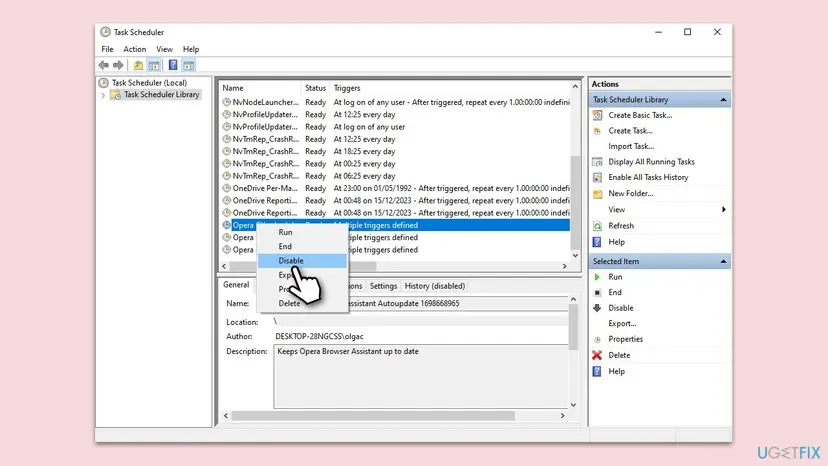Select the OneDrive Per-Ma... task row
The height and width of the screenshot is (466, 828).
point(395,188)
